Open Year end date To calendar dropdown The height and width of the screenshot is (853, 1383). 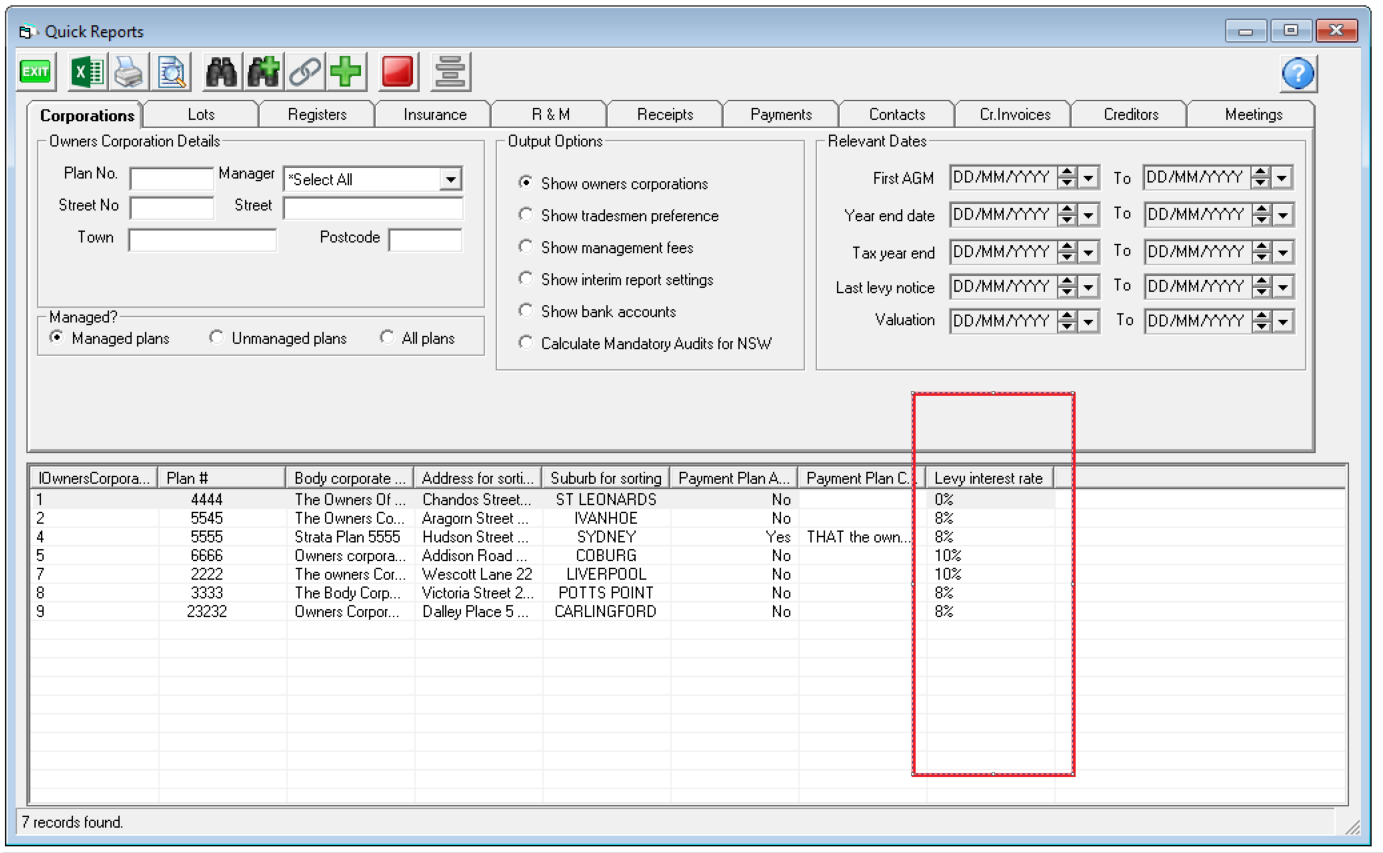1283,214
